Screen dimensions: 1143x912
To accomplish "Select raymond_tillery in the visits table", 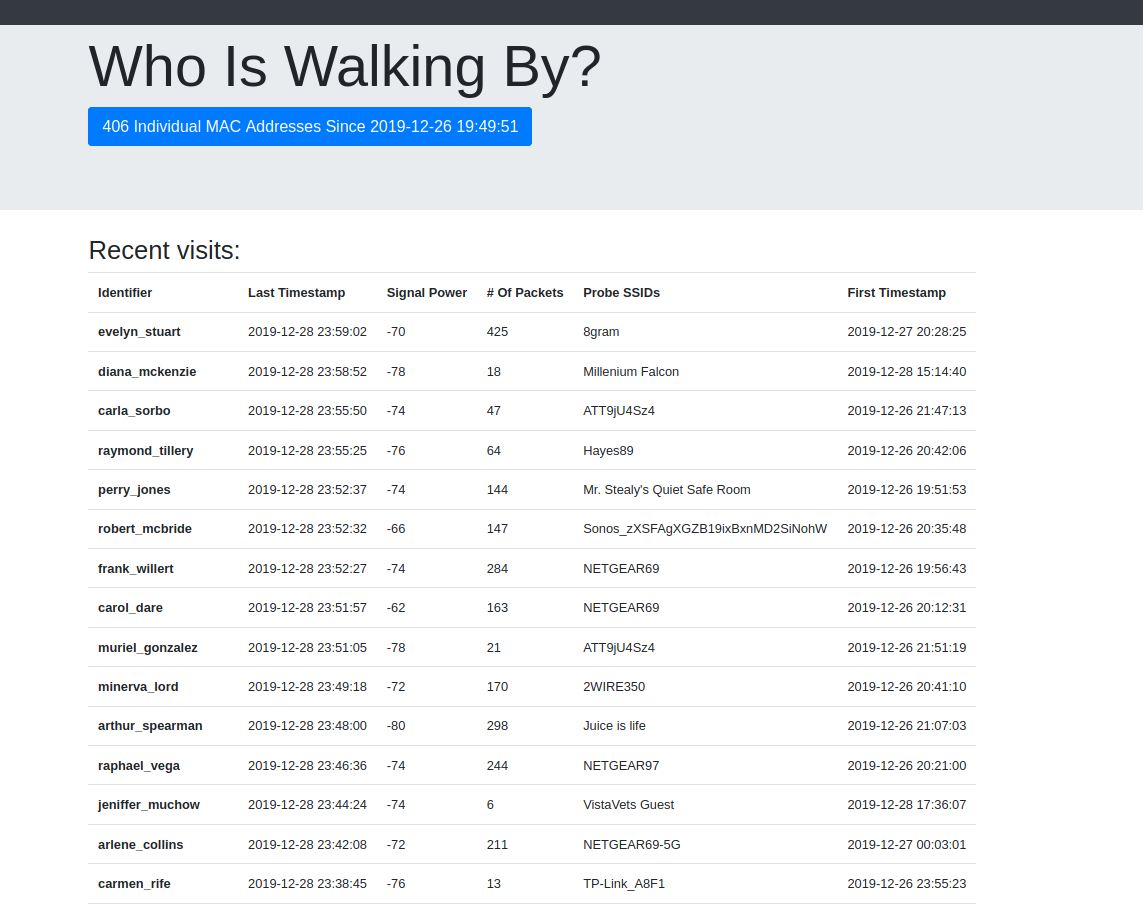I will click(x=146, y=451).
